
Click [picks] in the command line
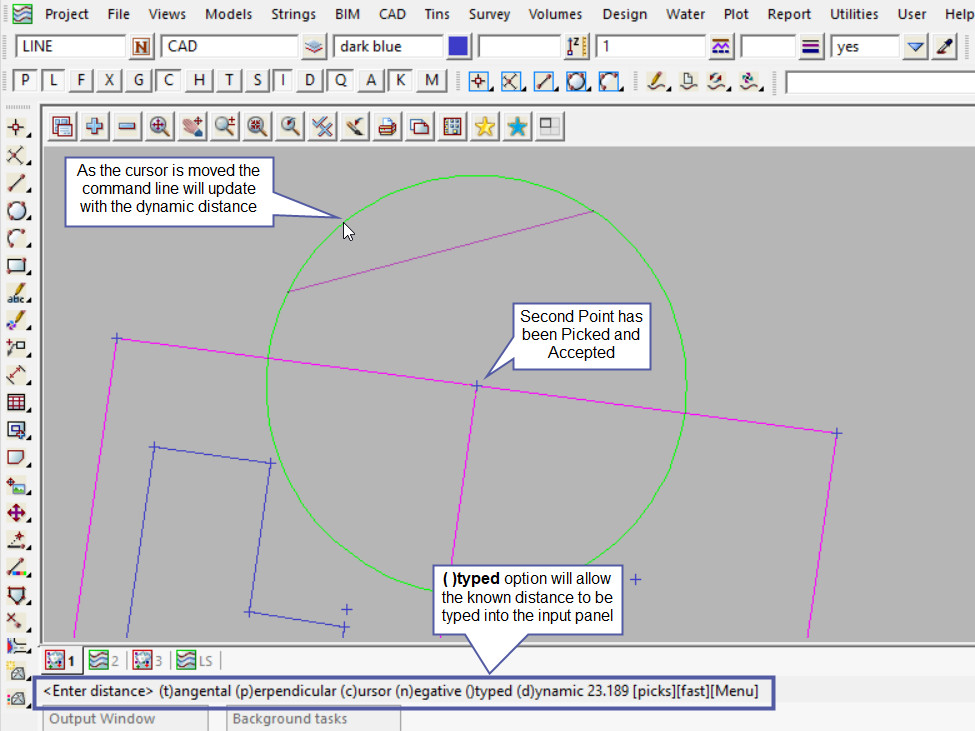click(x=657, y=691)
